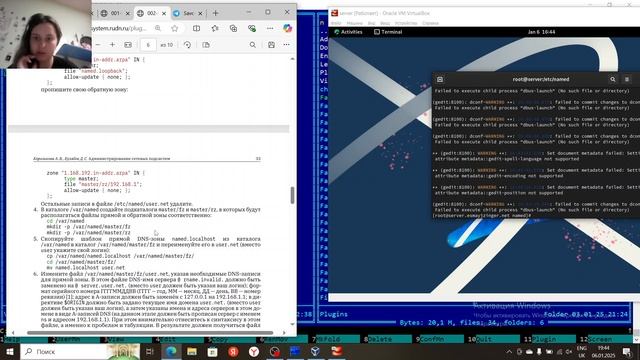Close the Telegram Saved tab
The width and height of the screenshot is (640, 360).
tap(200, 13)
